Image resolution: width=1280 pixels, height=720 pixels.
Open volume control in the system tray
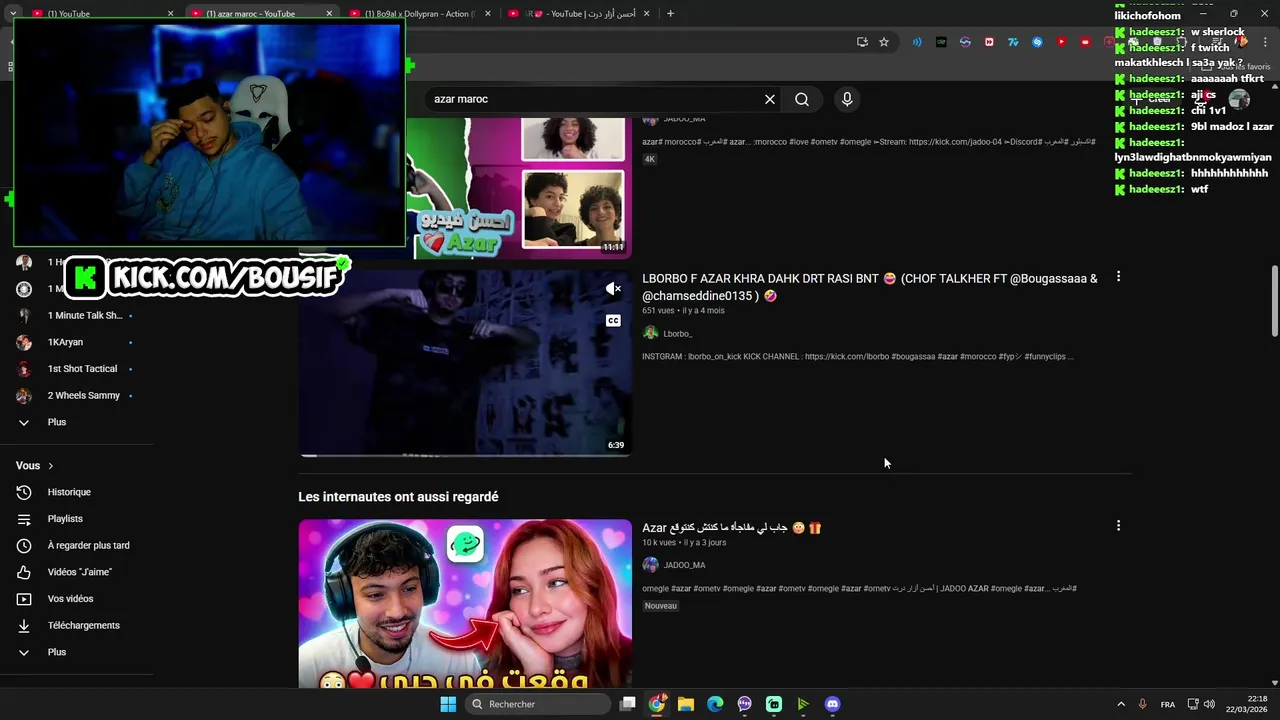[x=1209, y=704]
